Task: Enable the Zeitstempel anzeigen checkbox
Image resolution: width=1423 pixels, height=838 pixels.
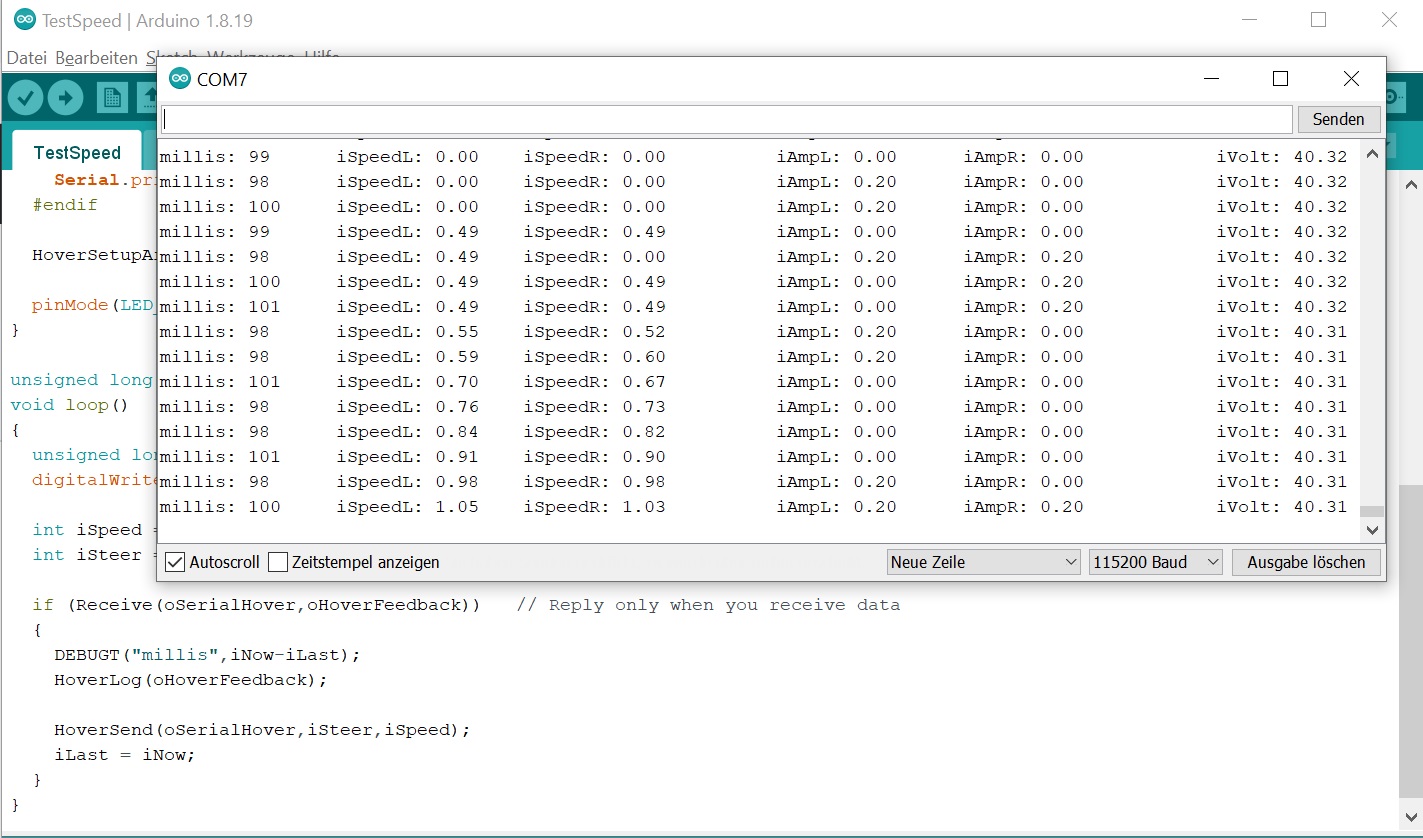Action: click(278, 562)
